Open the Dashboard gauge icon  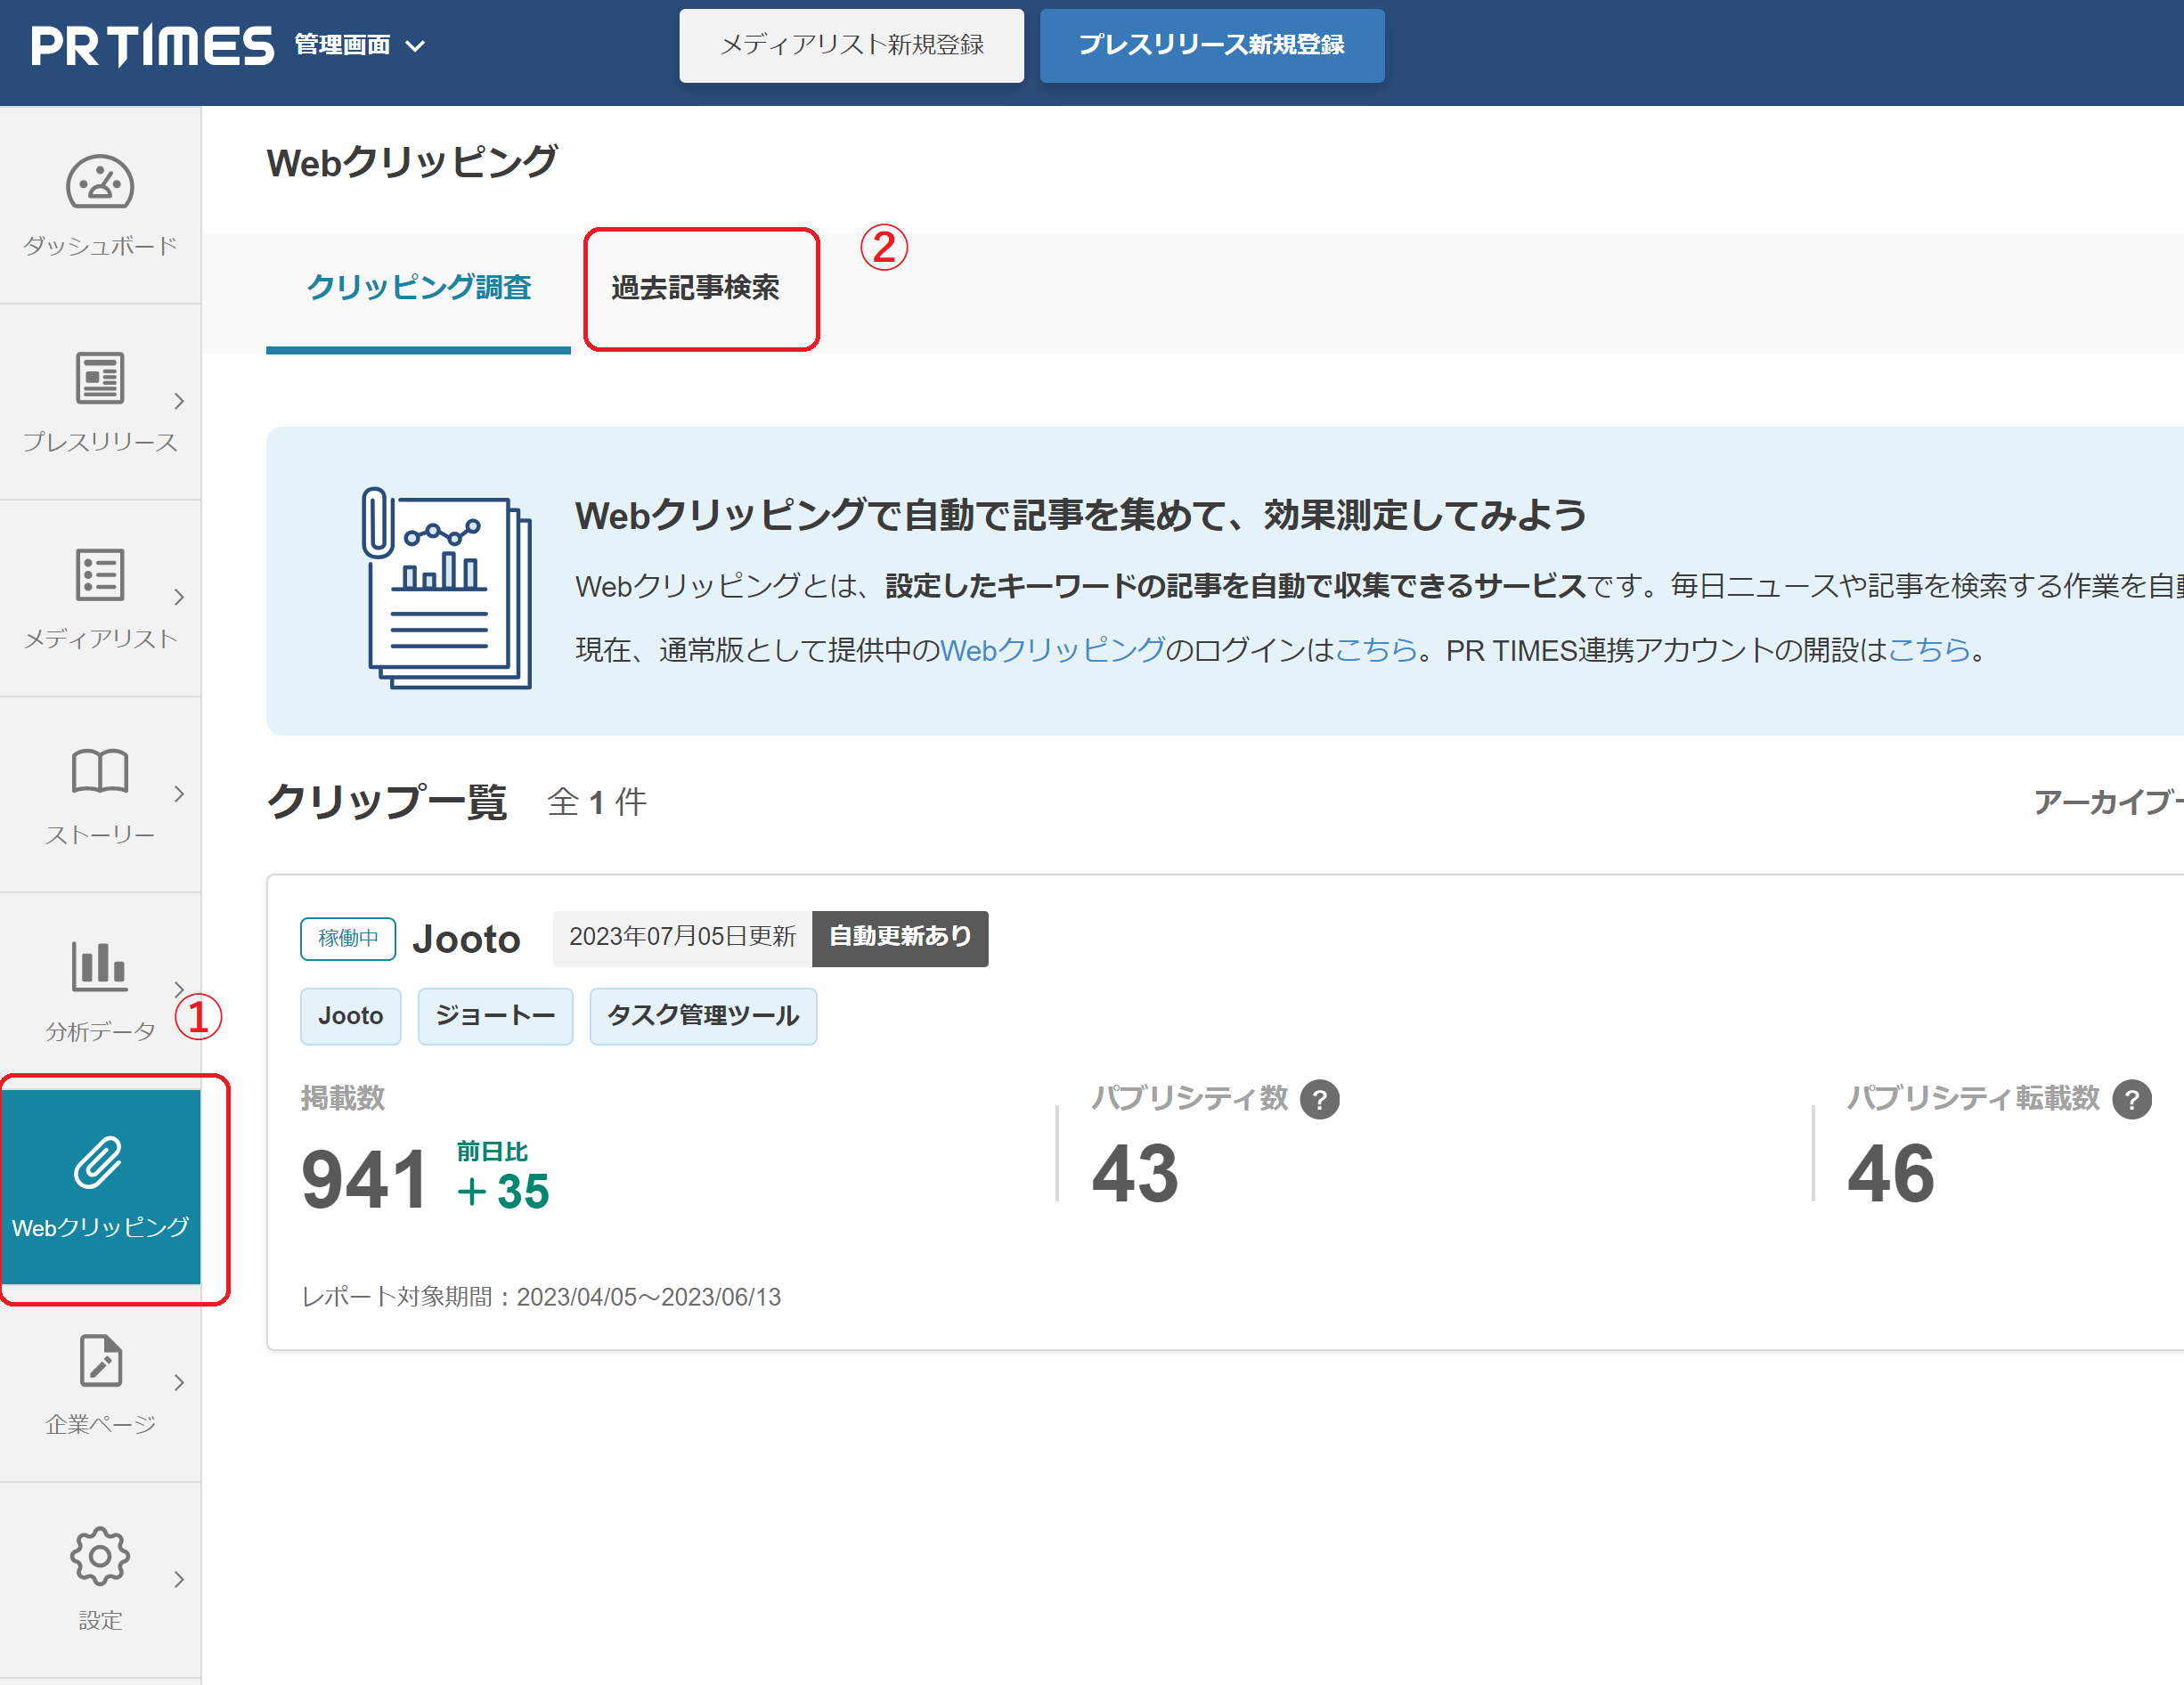point(100,182)
